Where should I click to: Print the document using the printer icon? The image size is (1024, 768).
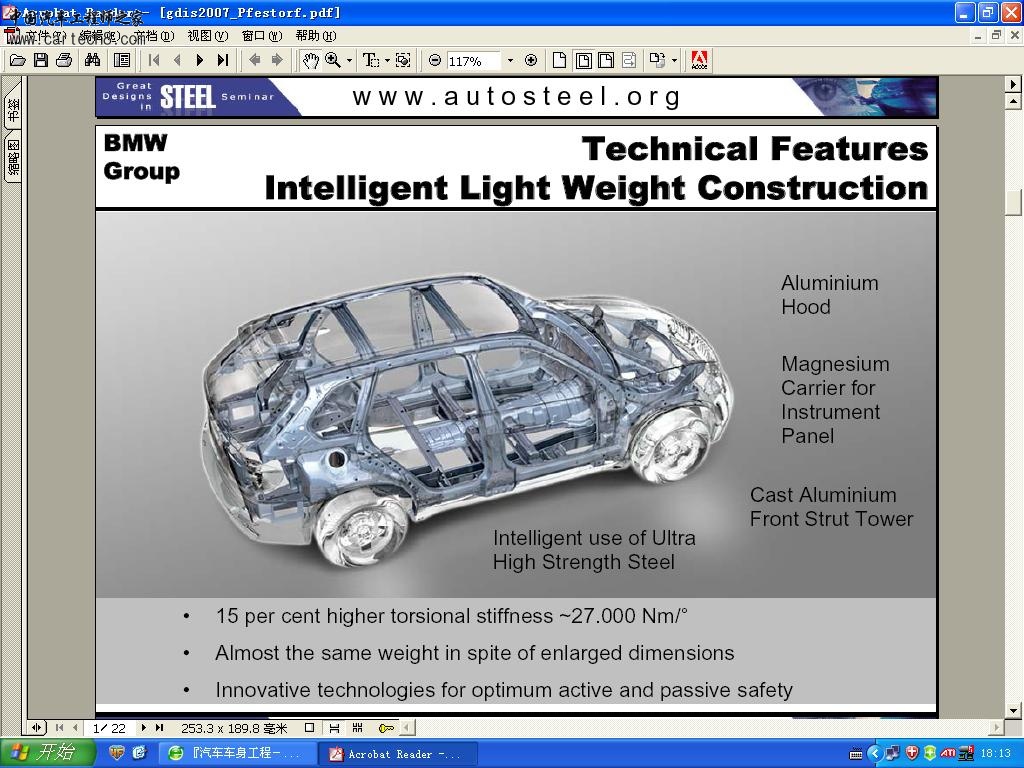(64, 61)
